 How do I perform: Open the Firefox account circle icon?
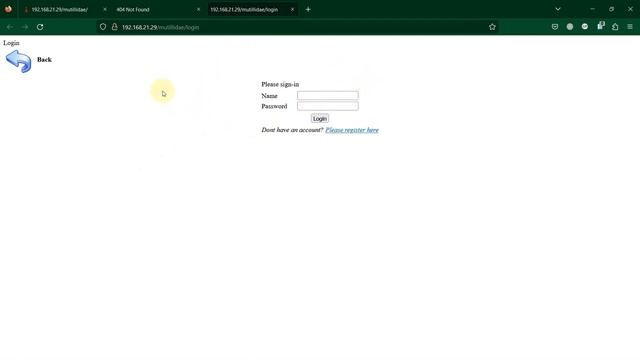[570, 27]
